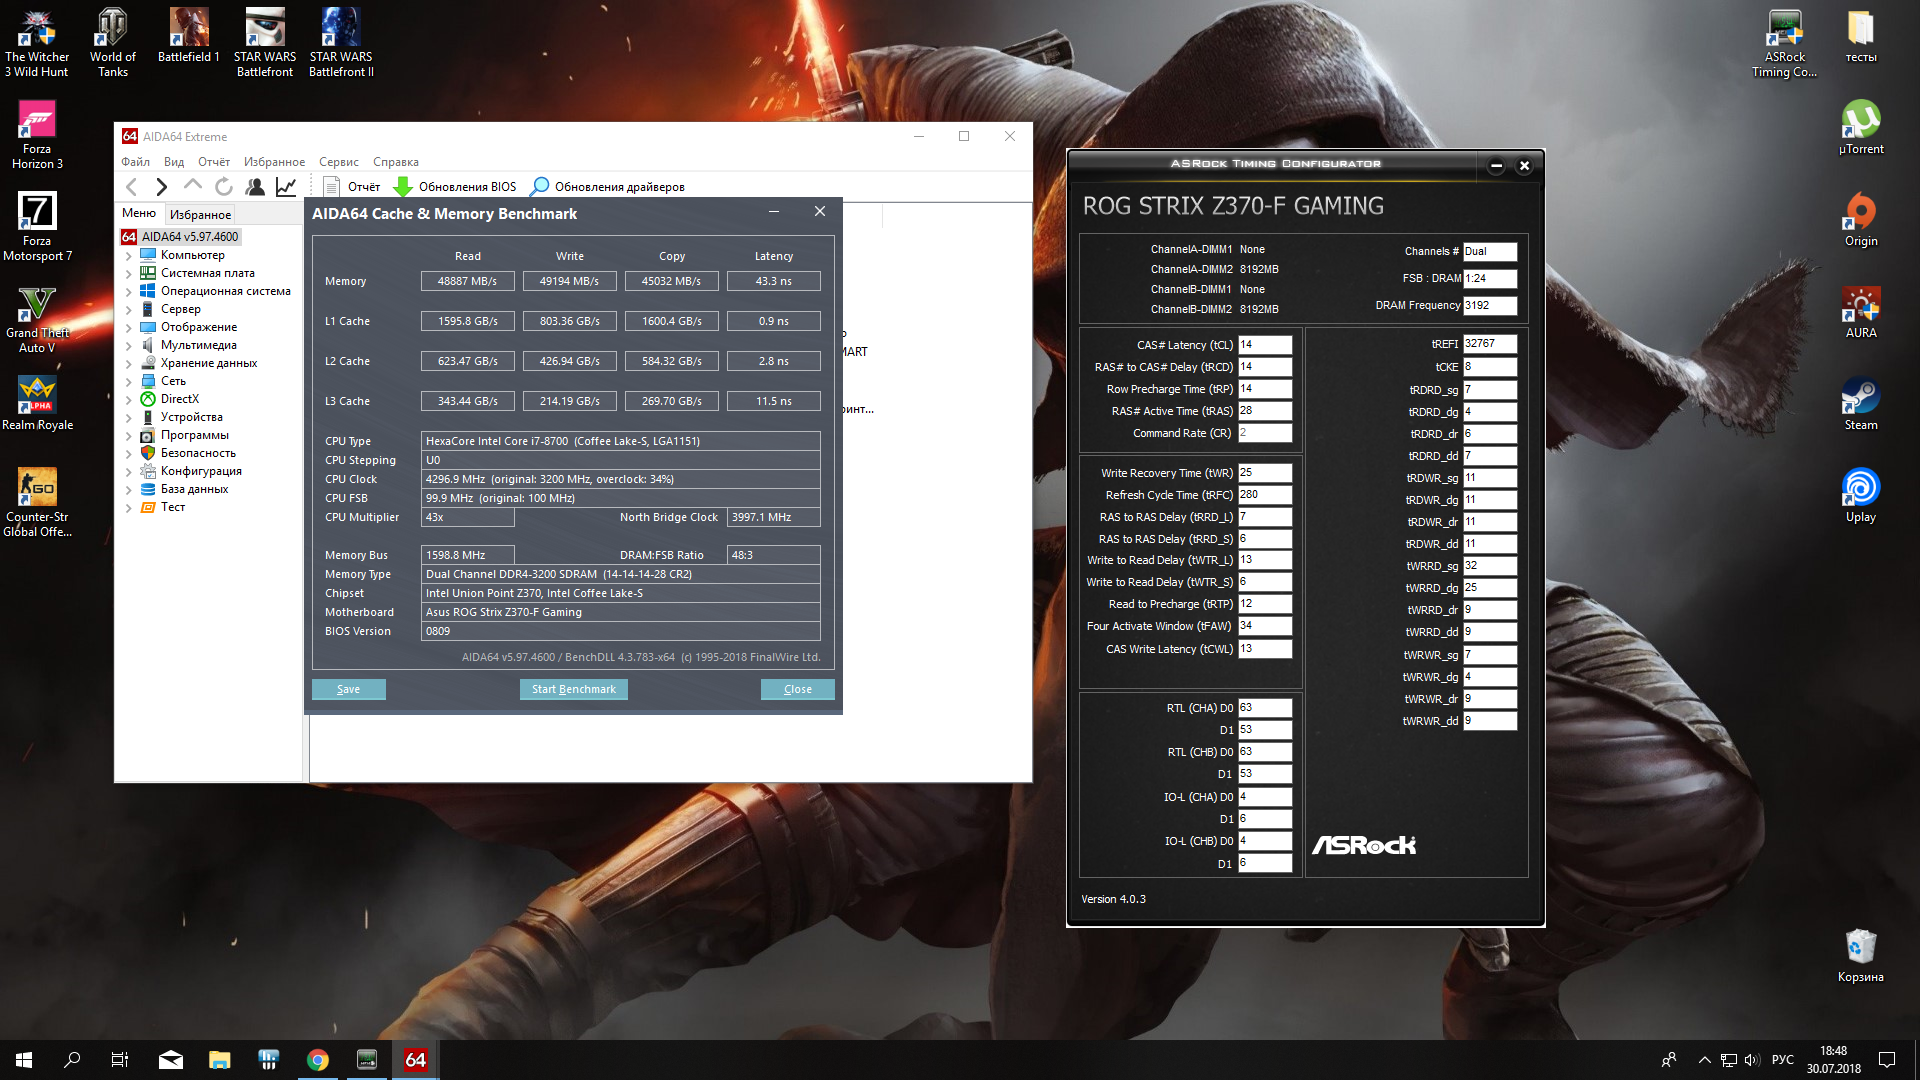Click the Save button in benchmark dialog
Screen dimensions: 1920x1080
pyautogui.click(x=348, y=689)
